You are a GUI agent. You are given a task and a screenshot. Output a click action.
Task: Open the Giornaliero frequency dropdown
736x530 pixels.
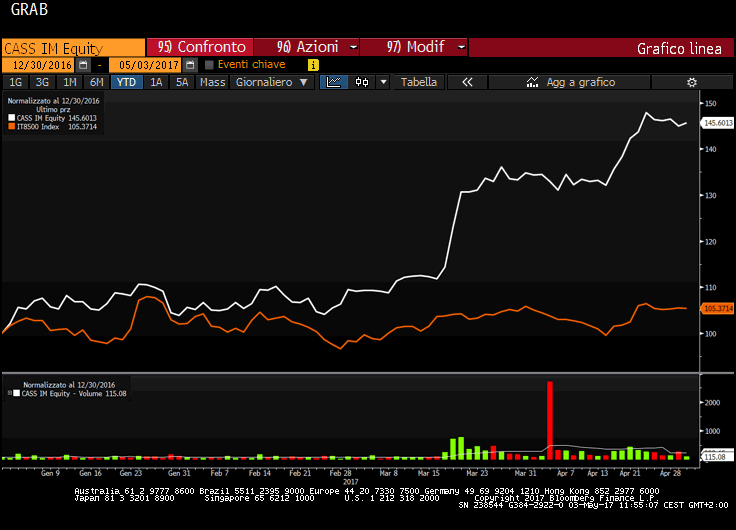tap(272, 83)
